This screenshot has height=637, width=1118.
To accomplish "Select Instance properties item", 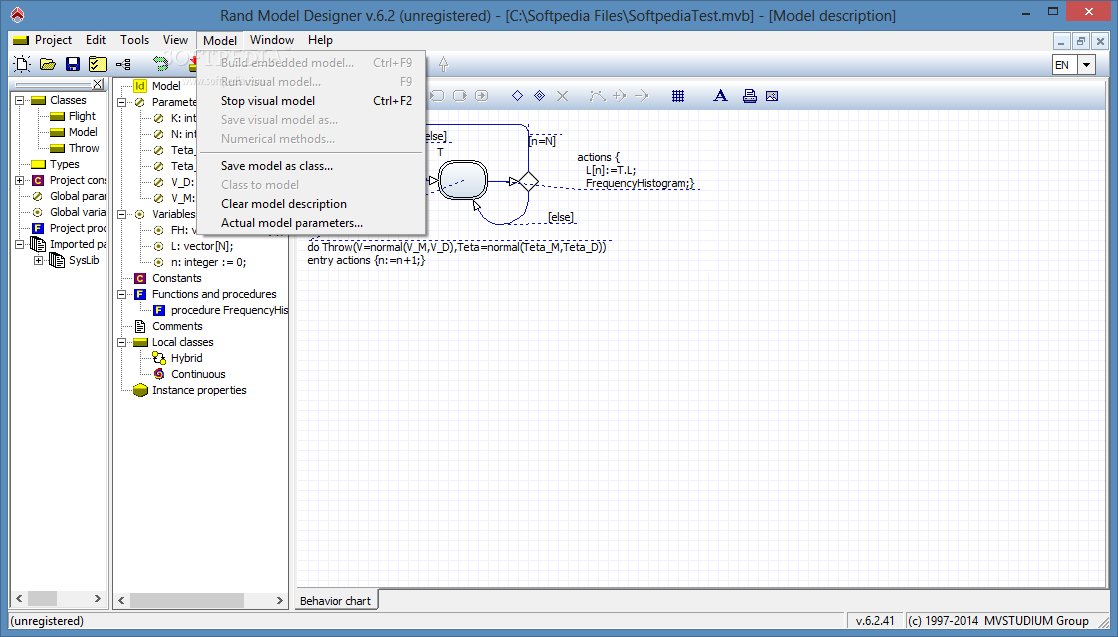I will (x=199, y=390).
